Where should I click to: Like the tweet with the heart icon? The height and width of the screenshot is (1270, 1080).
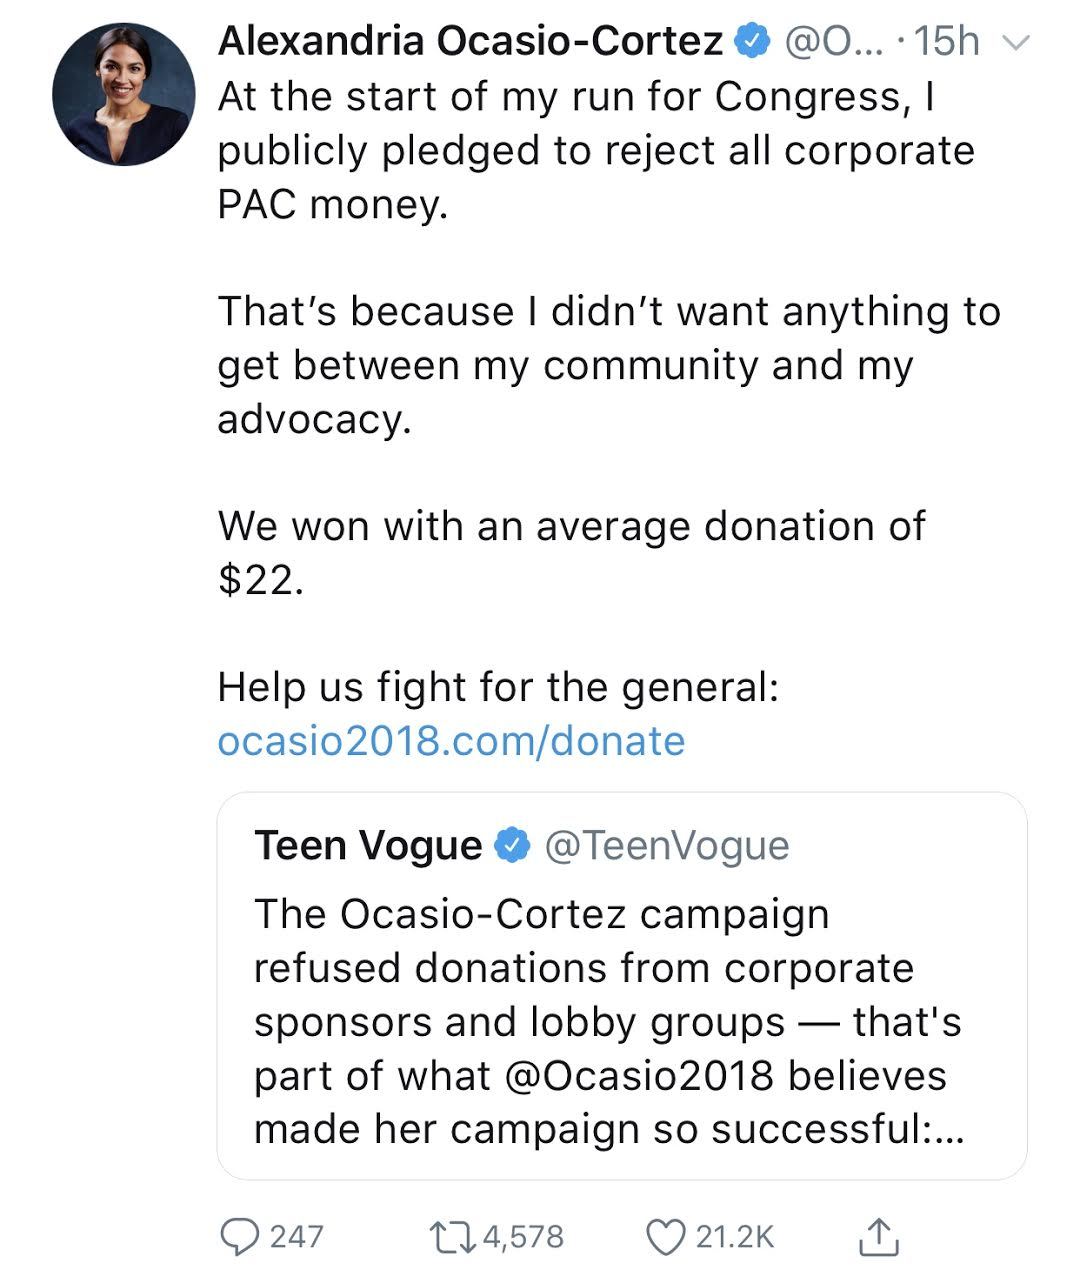point(665,1236)
